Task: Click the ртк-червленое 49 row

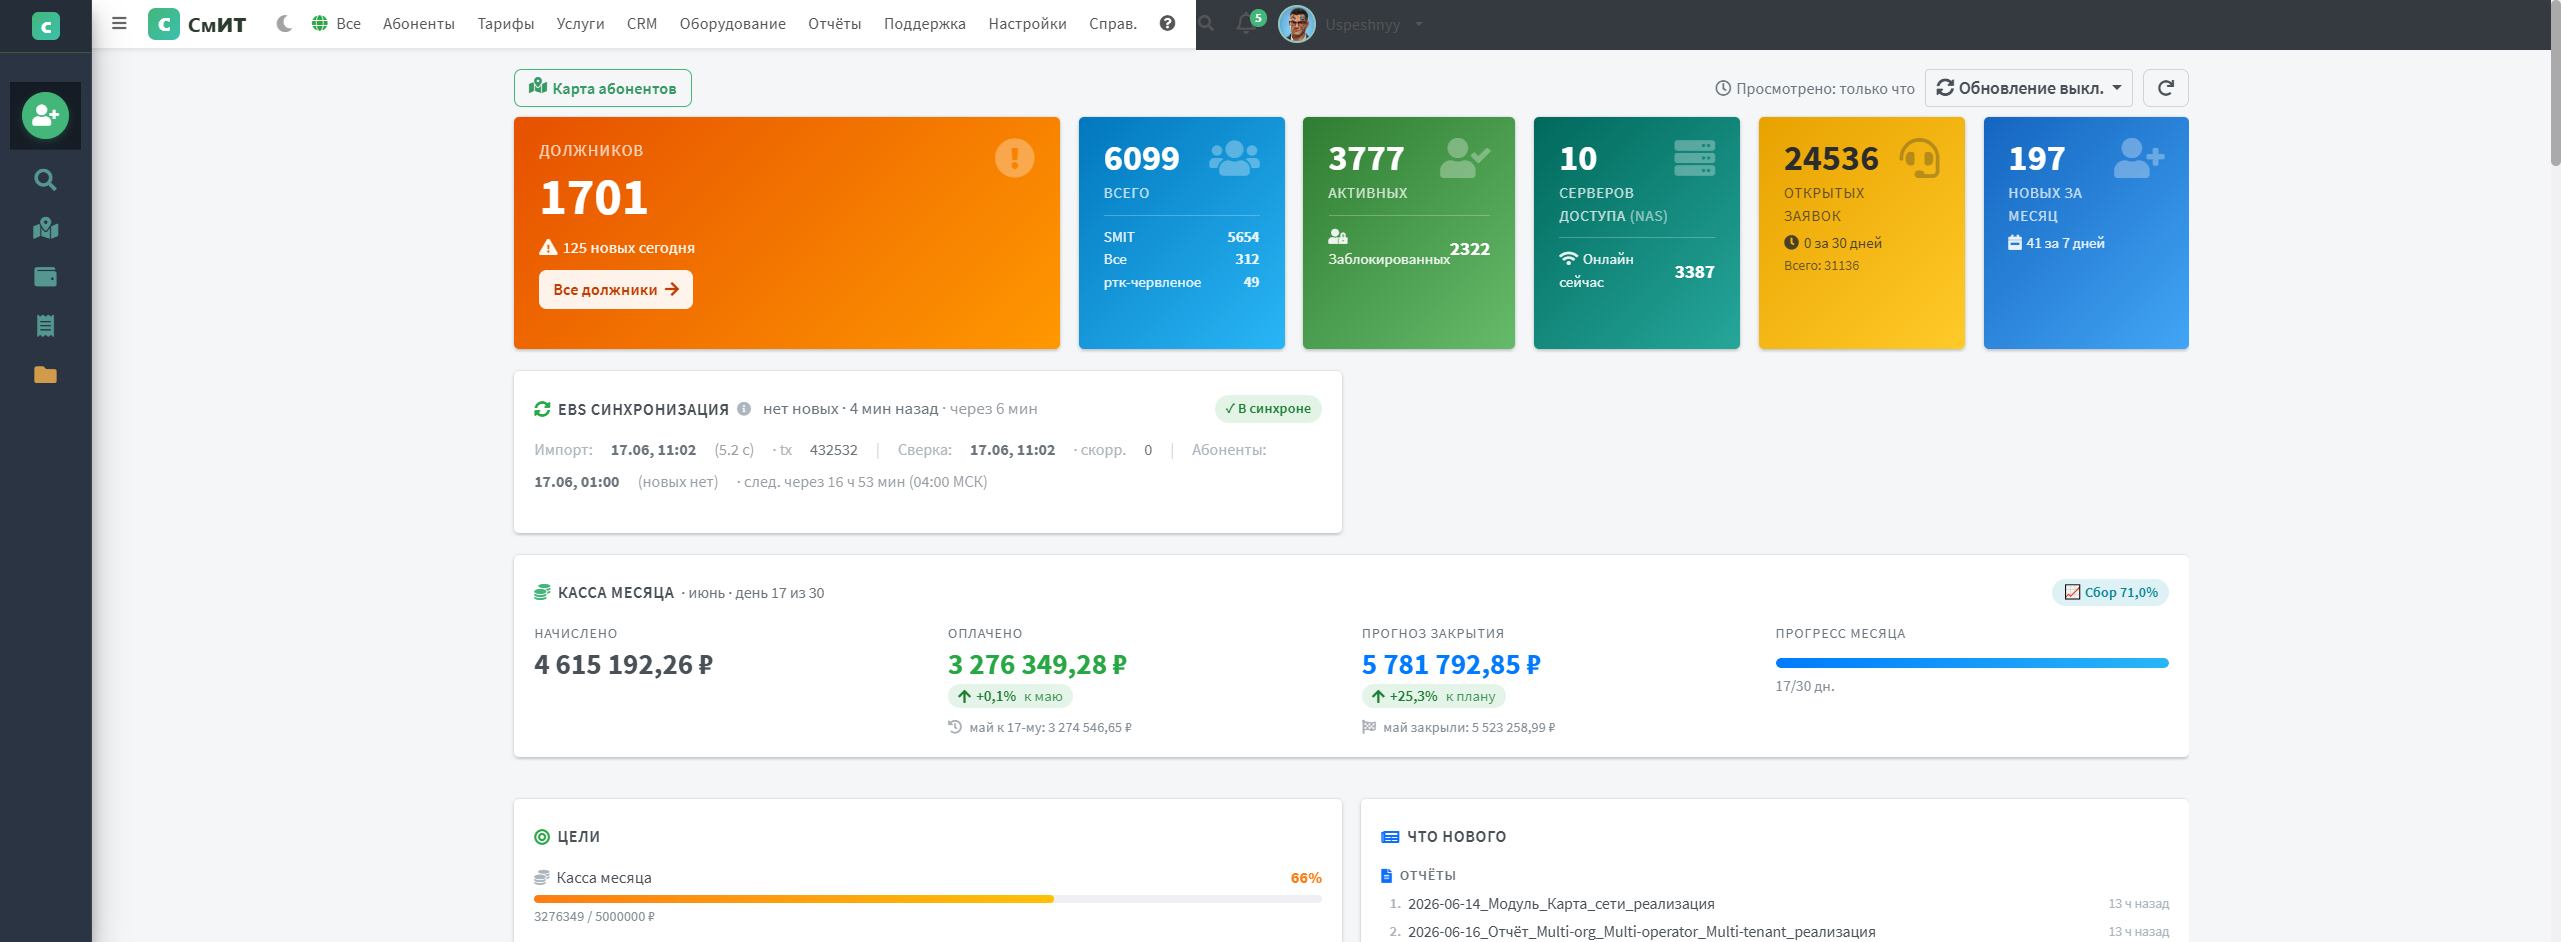Action: (1182, 282)
